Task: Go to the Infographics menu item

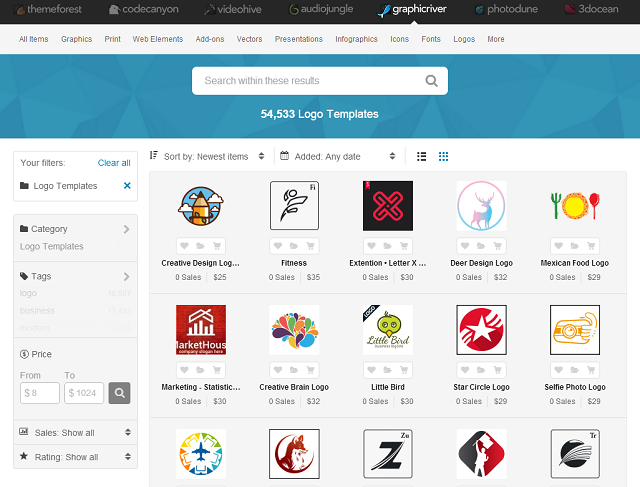Action: point(356,39)
